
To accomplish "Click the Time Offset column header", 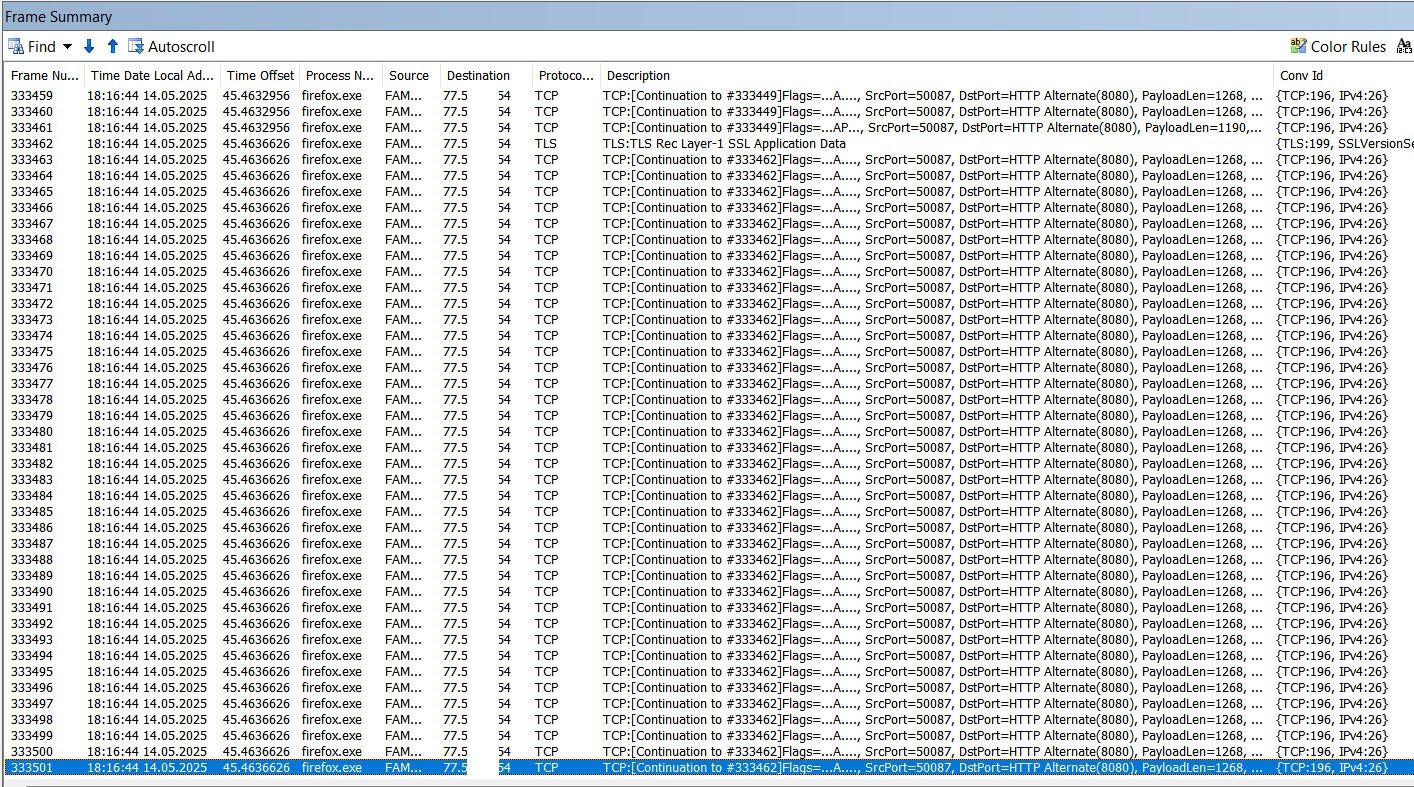I will [x=260, y=75].
